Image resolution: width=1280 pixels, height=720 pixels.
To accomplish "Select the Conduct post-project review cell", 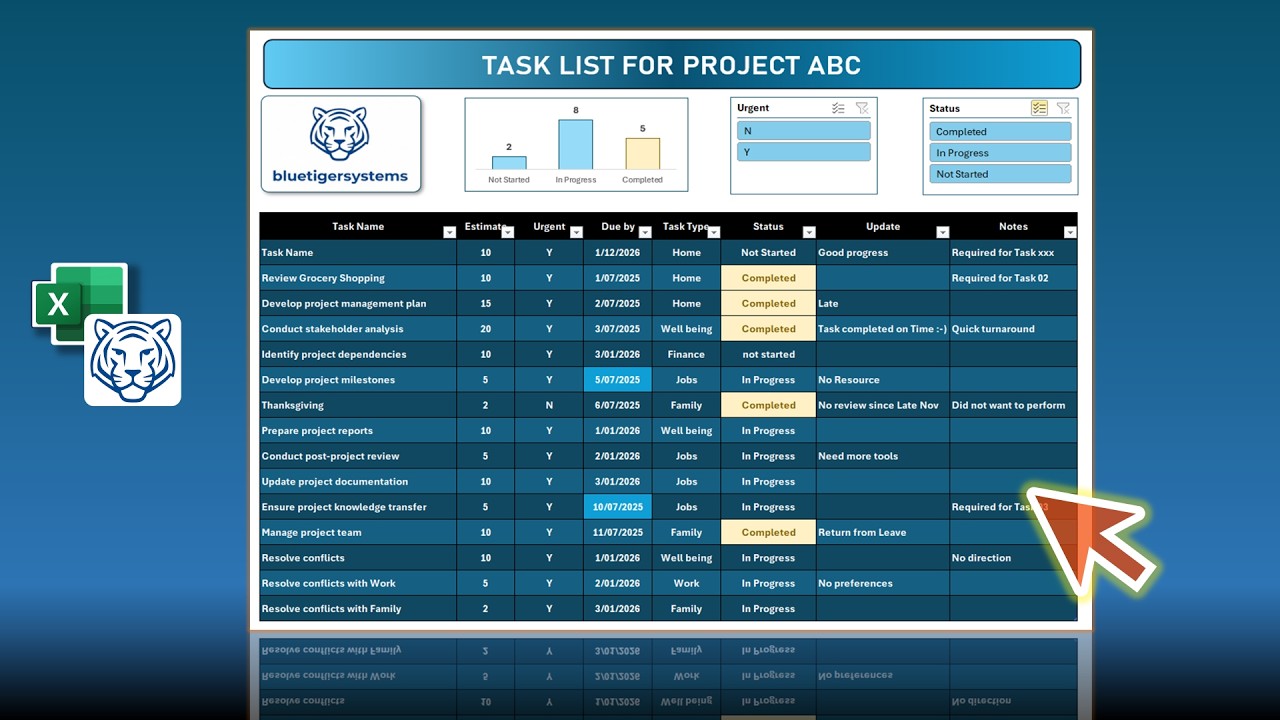I will coord(358,456).
